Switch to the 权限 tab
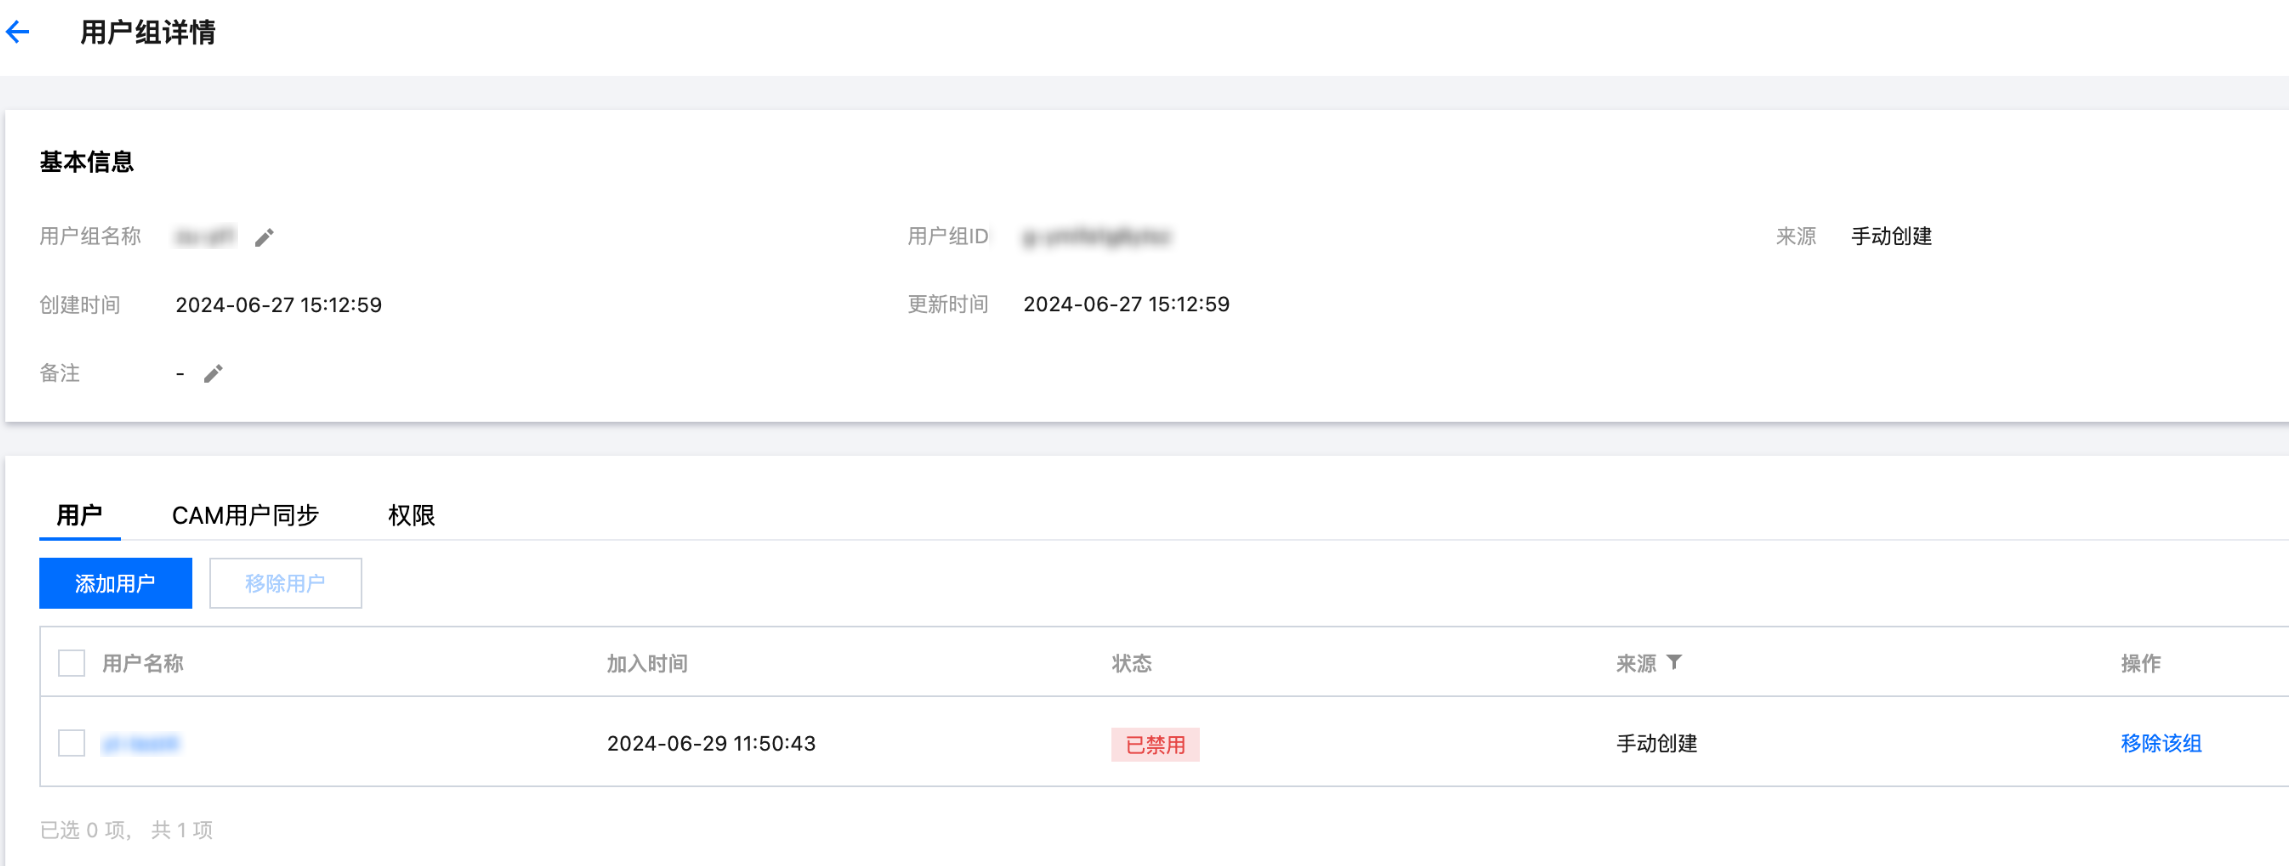 point(411,515)
